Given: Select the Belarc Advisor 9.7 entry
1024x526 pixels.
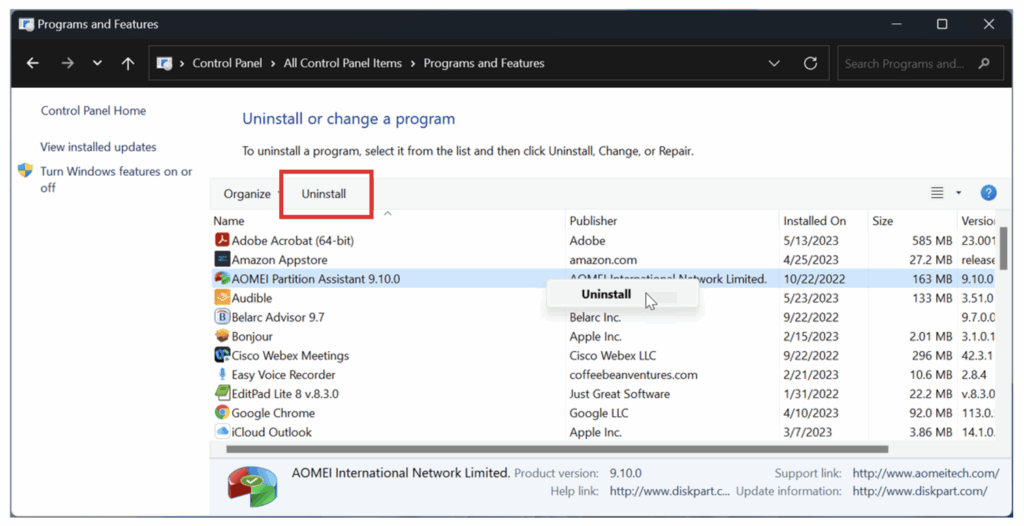Looking at the screenshot, I should pyautogui.click(x=278, y=317).
